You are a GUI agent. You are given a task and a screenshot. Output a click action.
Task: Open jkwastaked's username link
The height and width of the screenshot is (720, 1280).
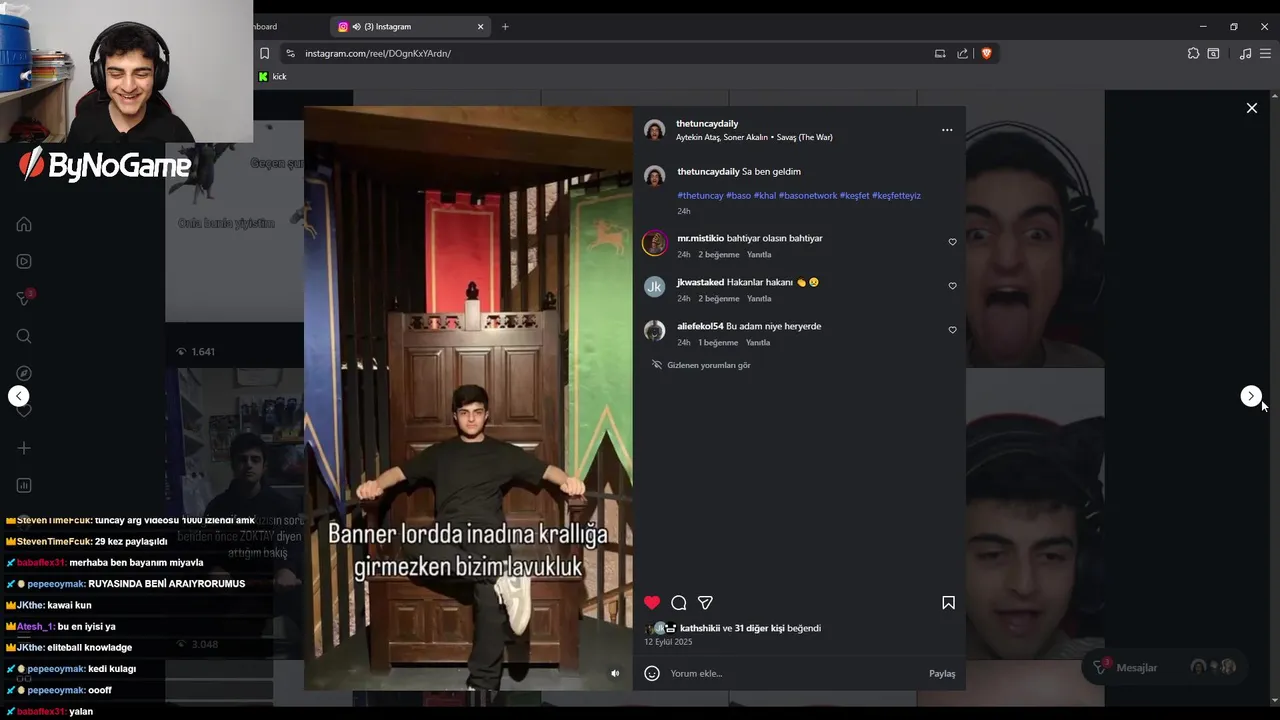(700, 282)
